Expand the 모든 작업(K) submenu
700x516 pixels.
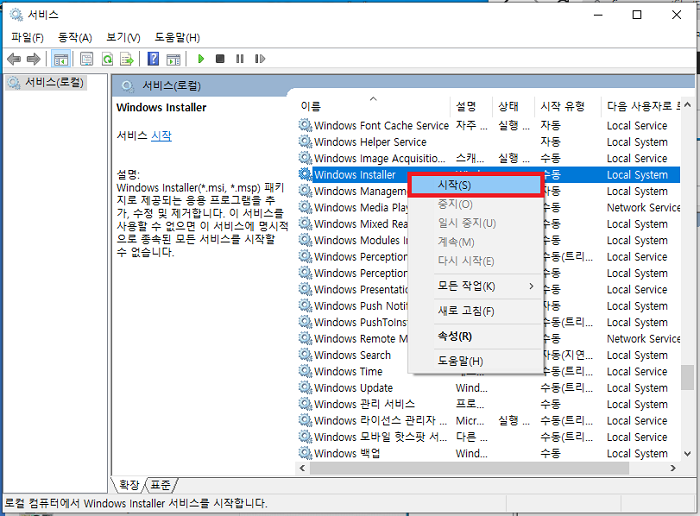(x=474, y=286)
